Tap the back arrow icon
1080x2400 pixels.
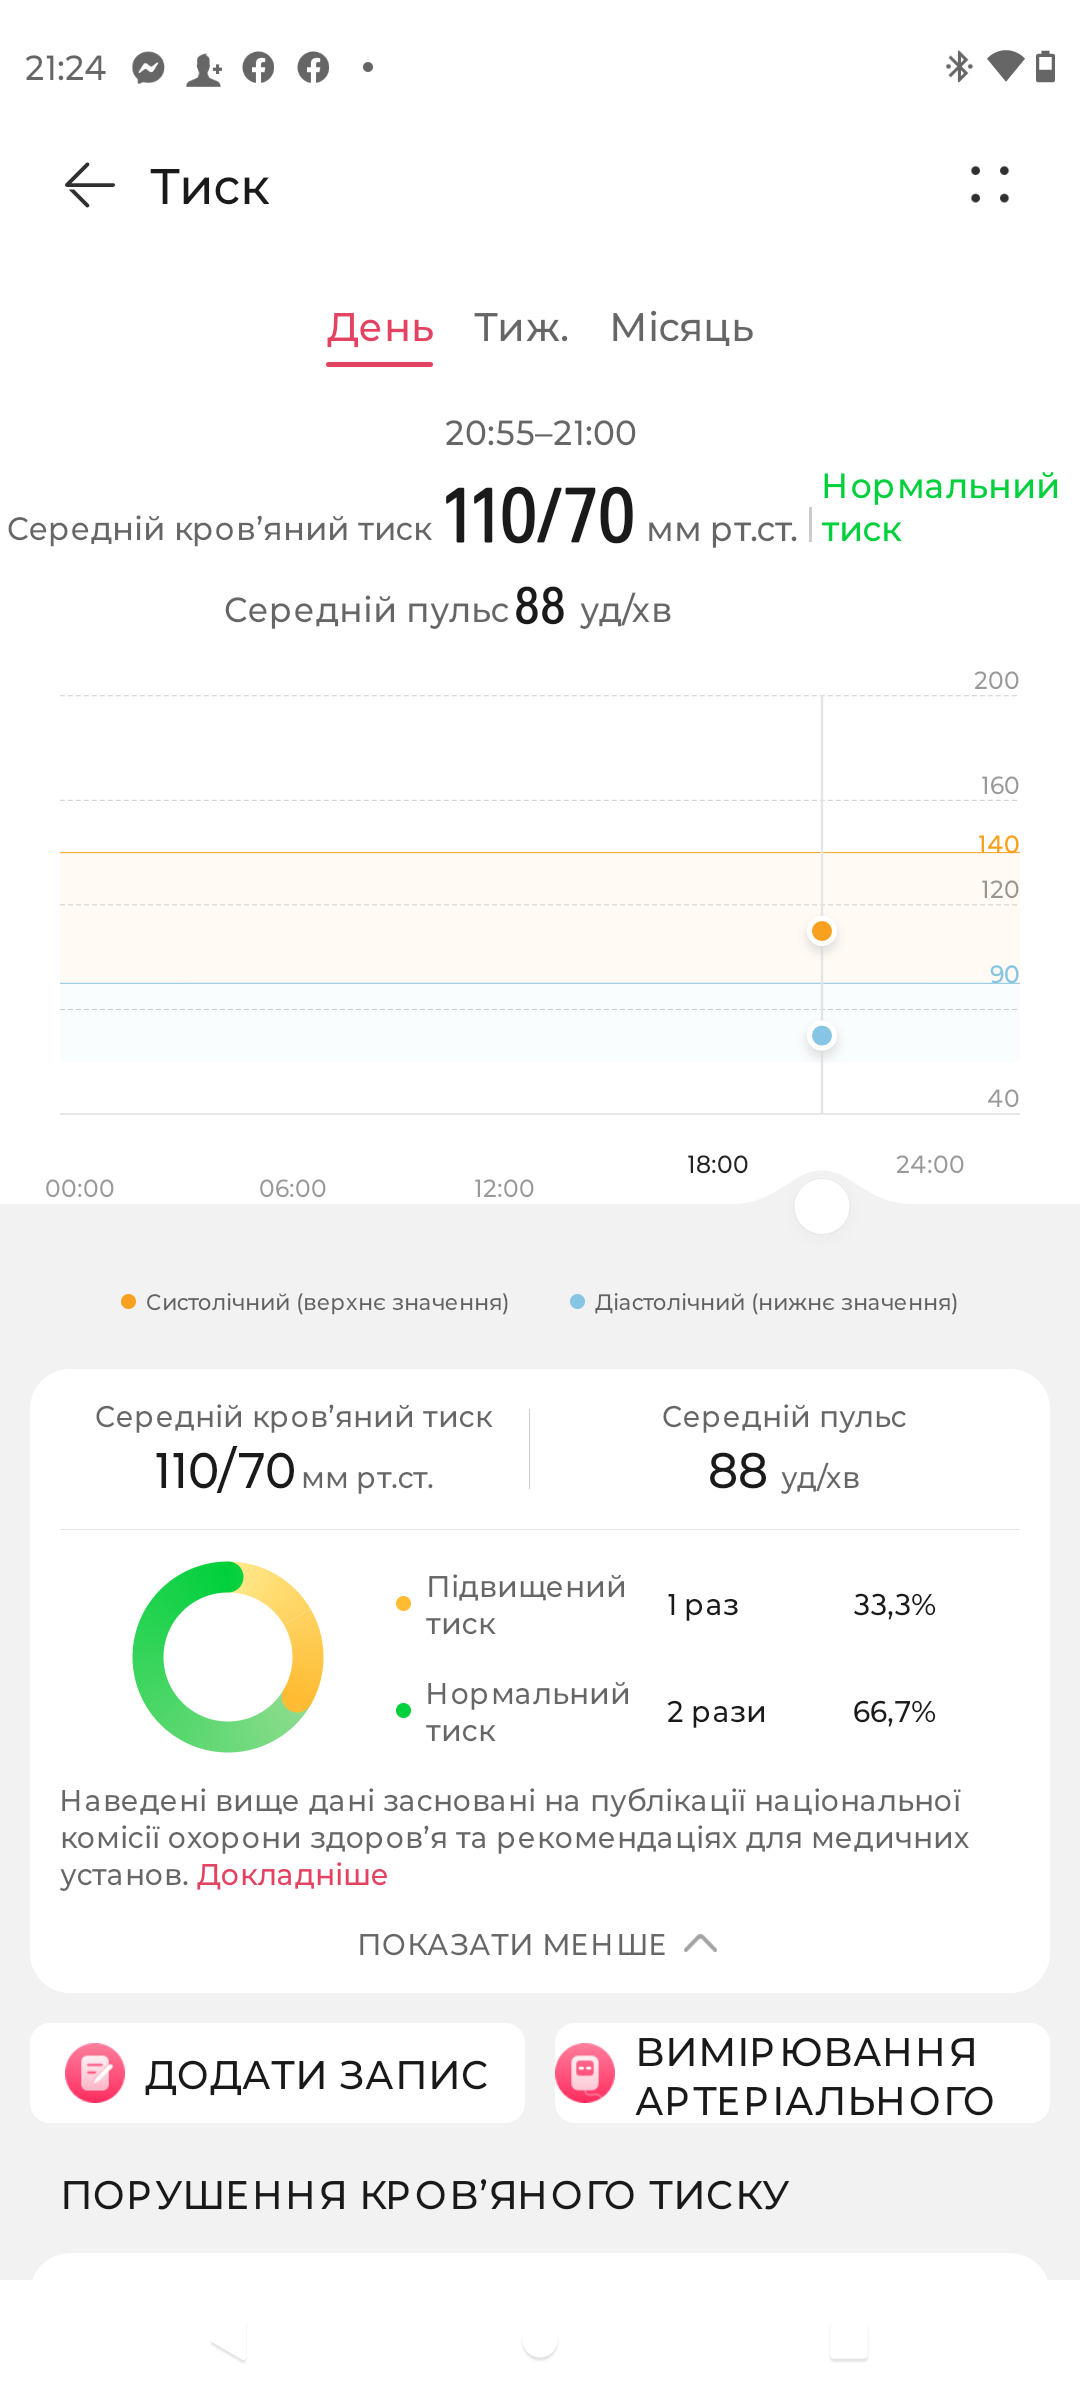[90, 186]
